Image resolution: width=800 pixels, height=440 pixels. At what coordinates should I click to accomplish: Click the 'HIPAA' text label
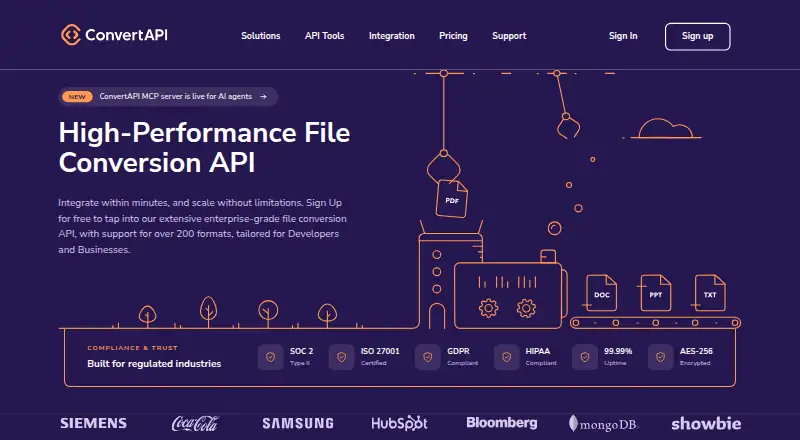click(538, 351)
